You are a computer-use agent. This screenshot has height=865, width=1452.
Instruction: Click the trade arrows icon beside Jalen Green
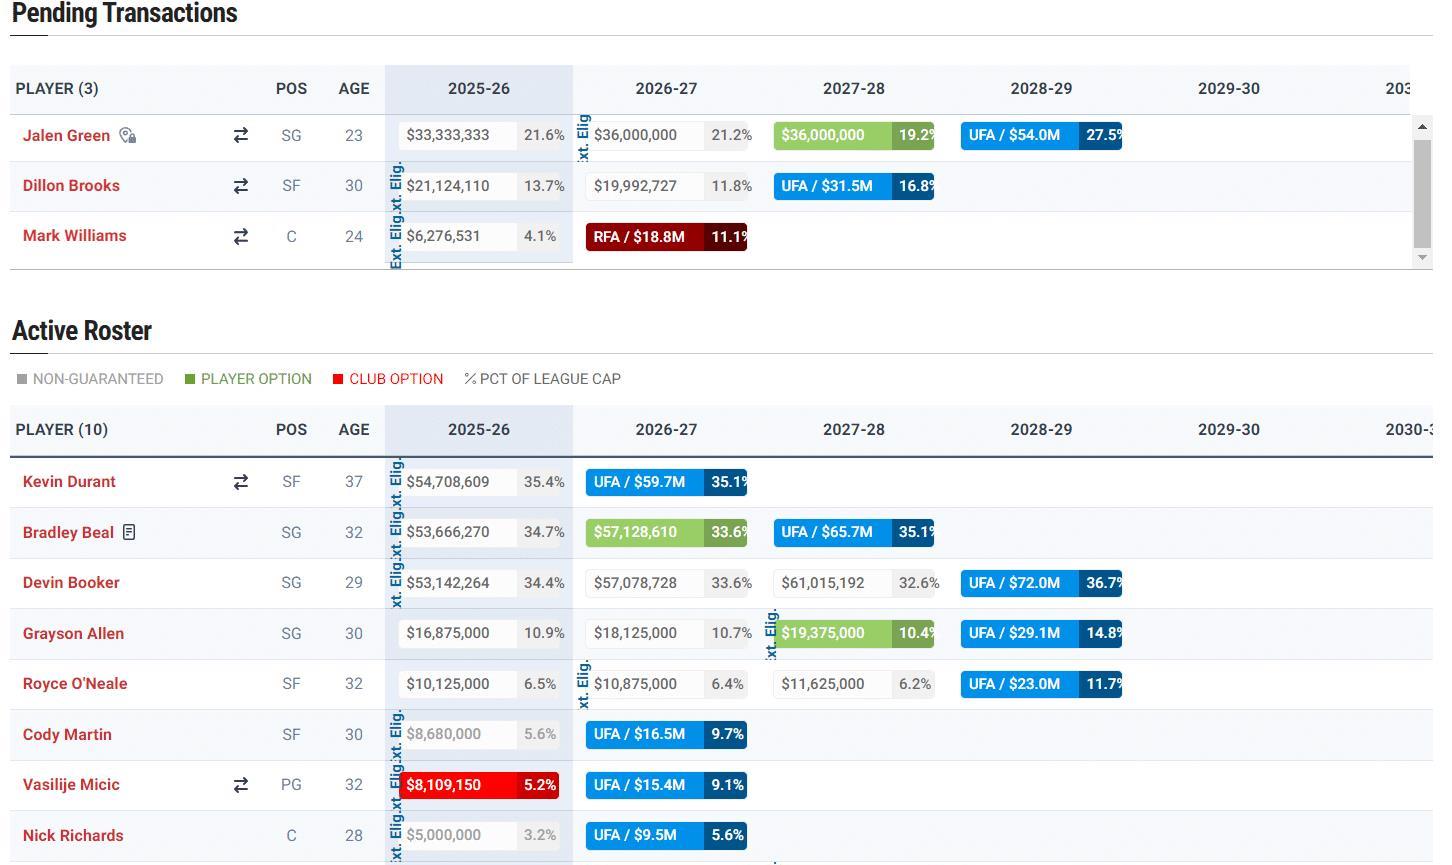pyautogui.click(x=240, y=135)
